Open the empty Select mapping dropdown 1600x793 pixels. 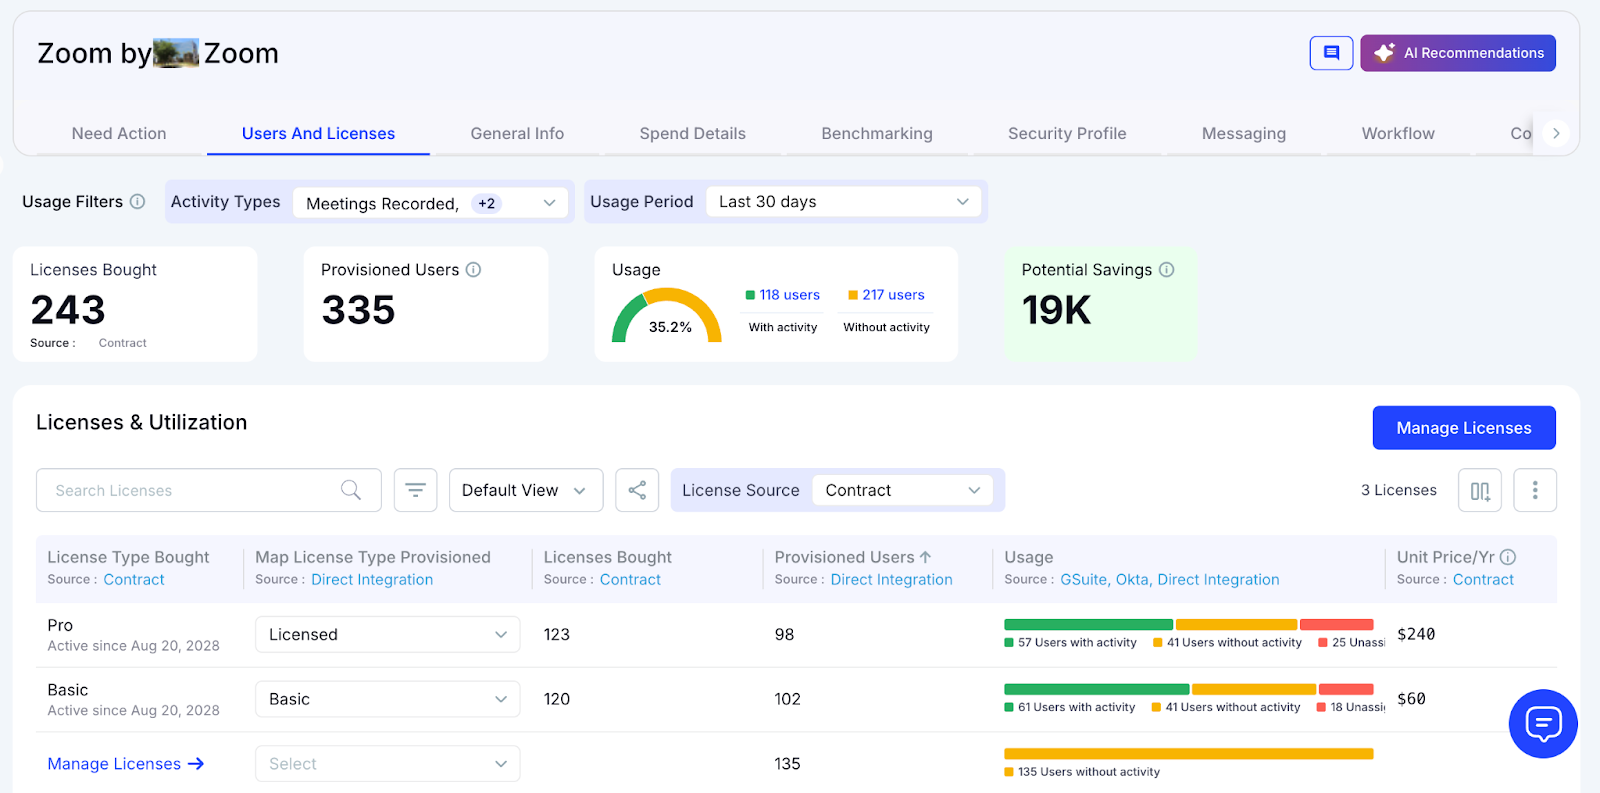(x=387, y=764)
